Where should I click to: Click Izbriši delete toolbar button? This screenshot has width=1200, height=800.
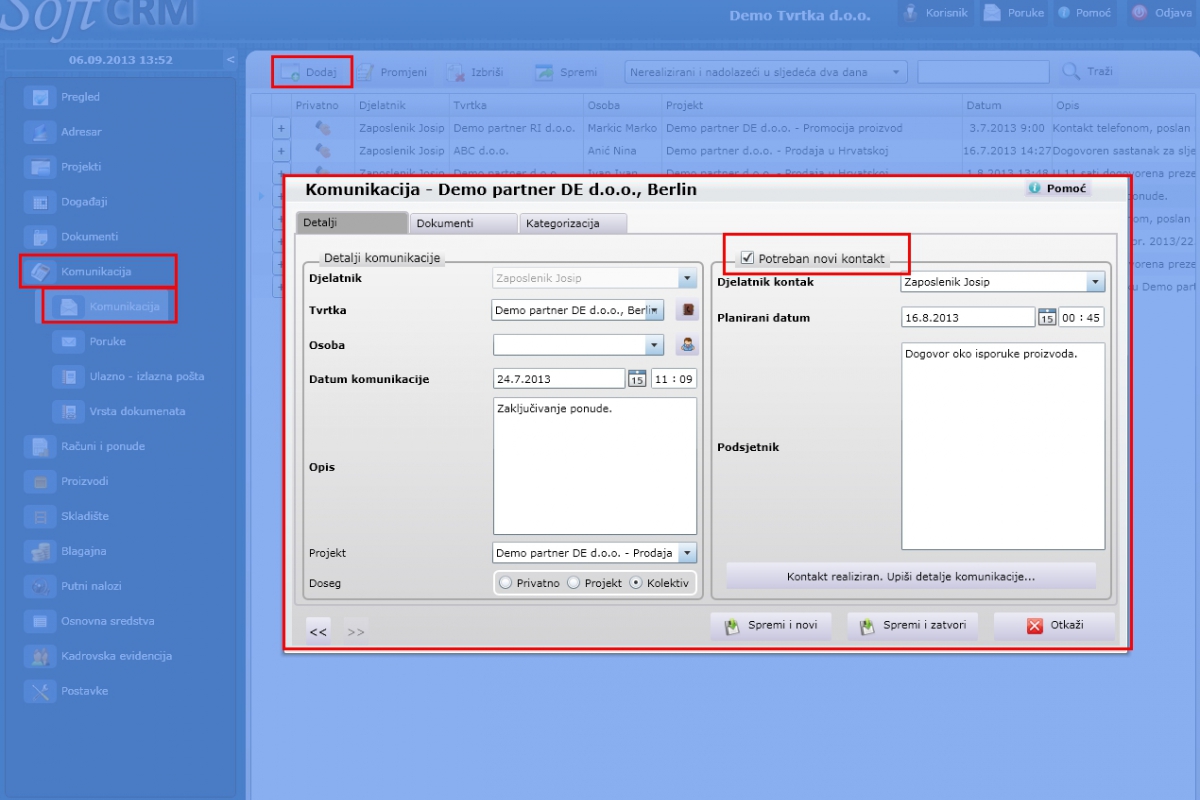[475, 72]
